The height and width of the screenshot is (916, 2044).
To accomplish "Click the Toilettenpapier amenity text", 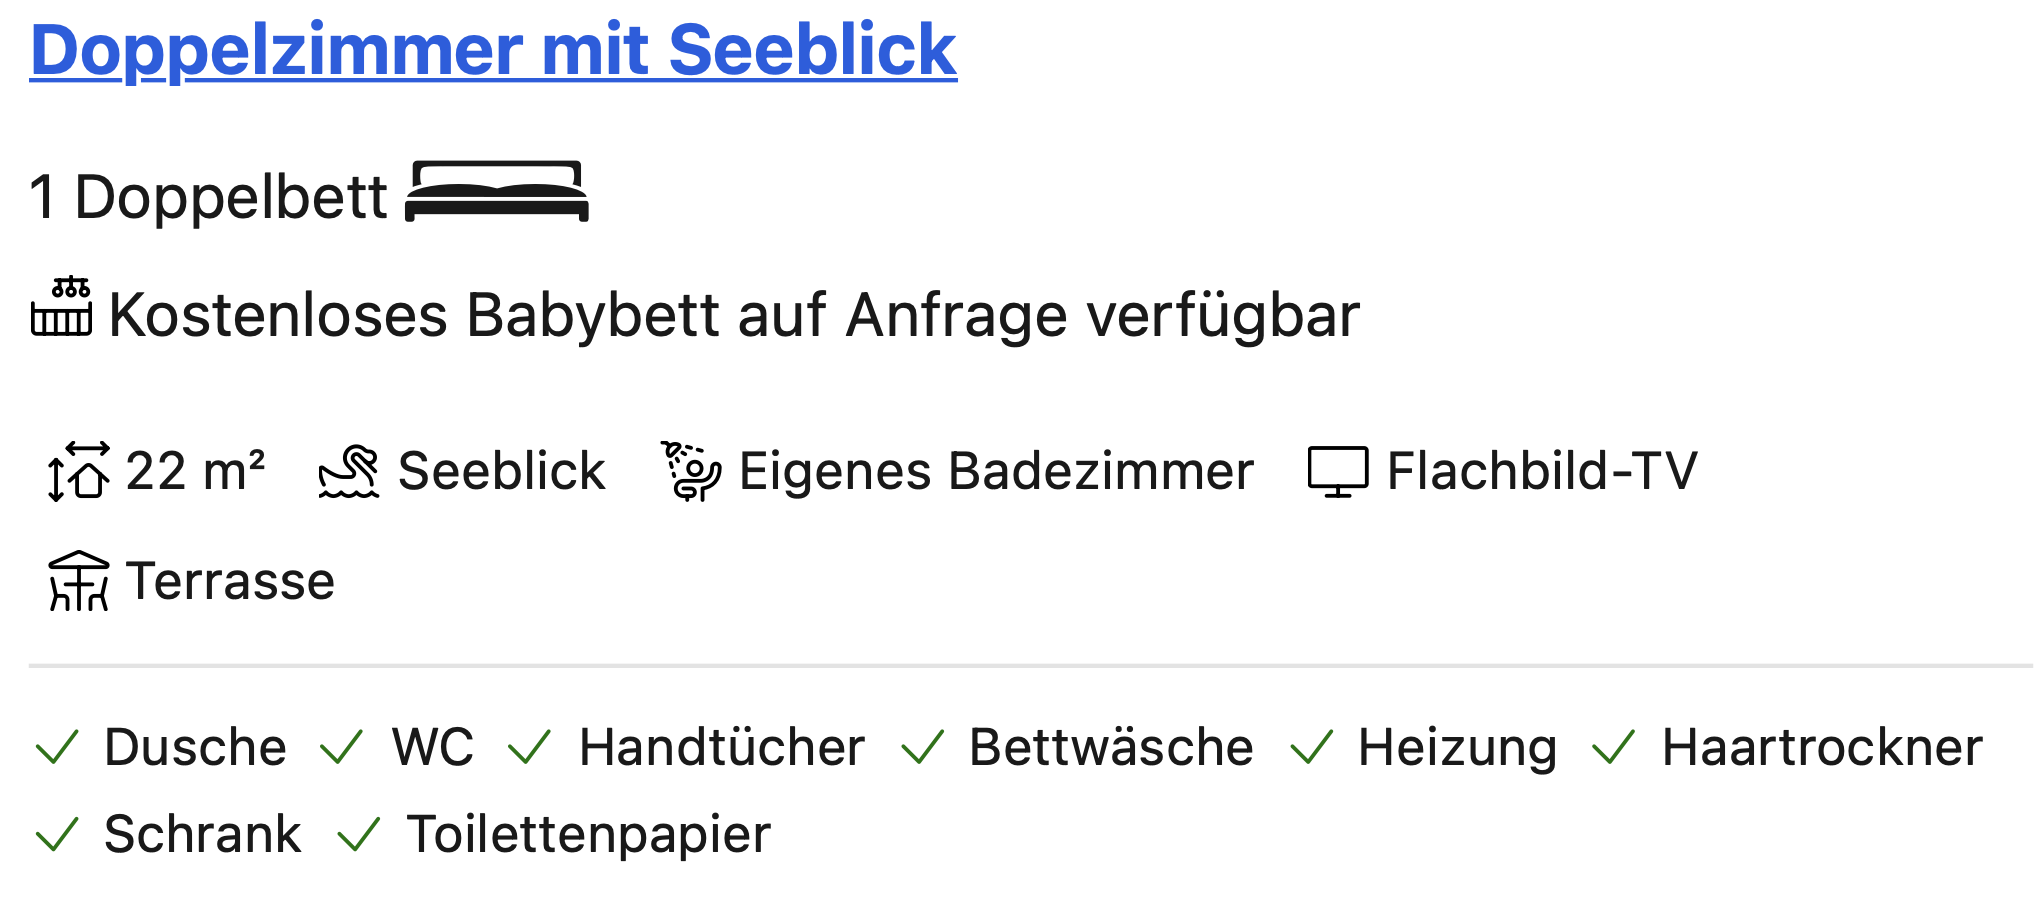I will pos(589,835).
